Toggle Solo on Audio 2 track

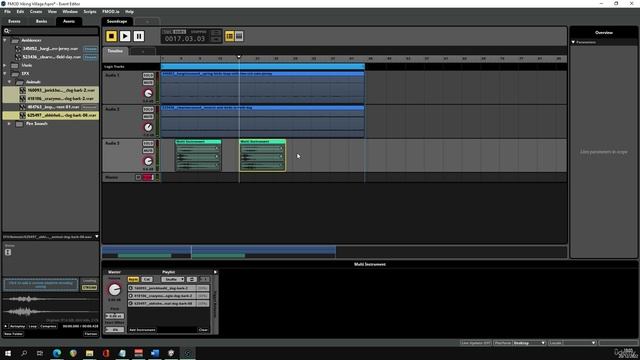pyautogui.click(x=148, y=109)
